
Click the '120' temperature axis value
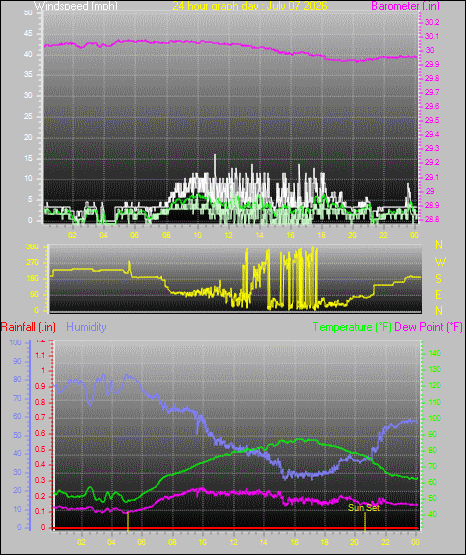pos(434,385)
